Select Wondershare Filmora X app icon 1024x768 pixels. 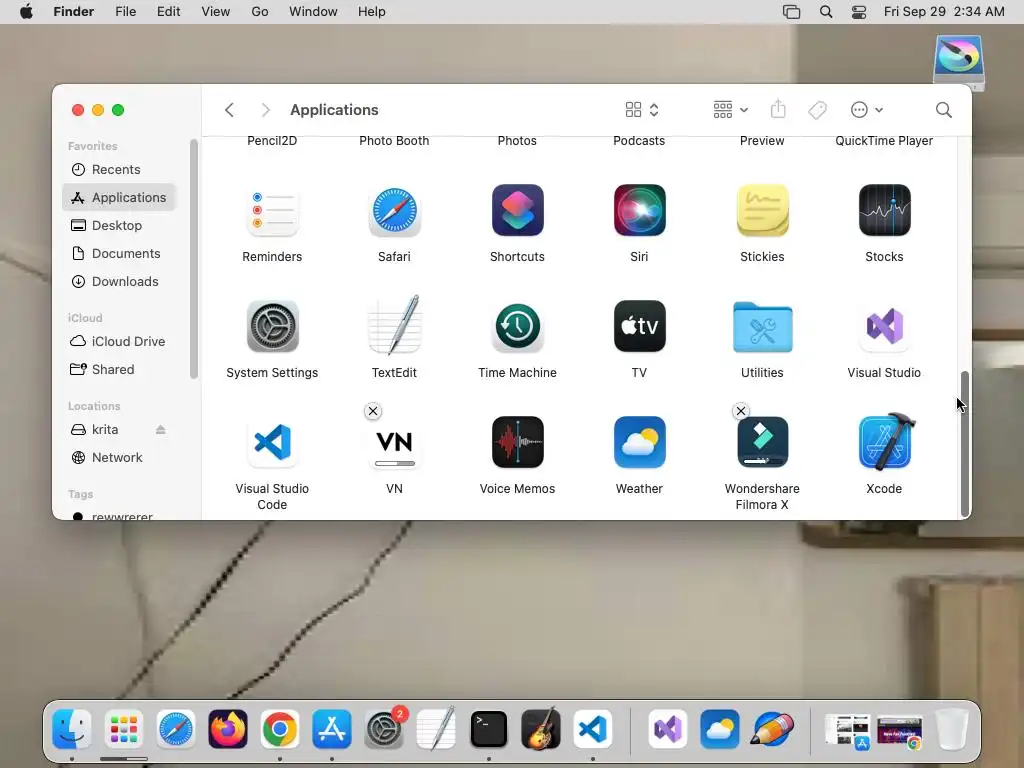click(762, 442)
